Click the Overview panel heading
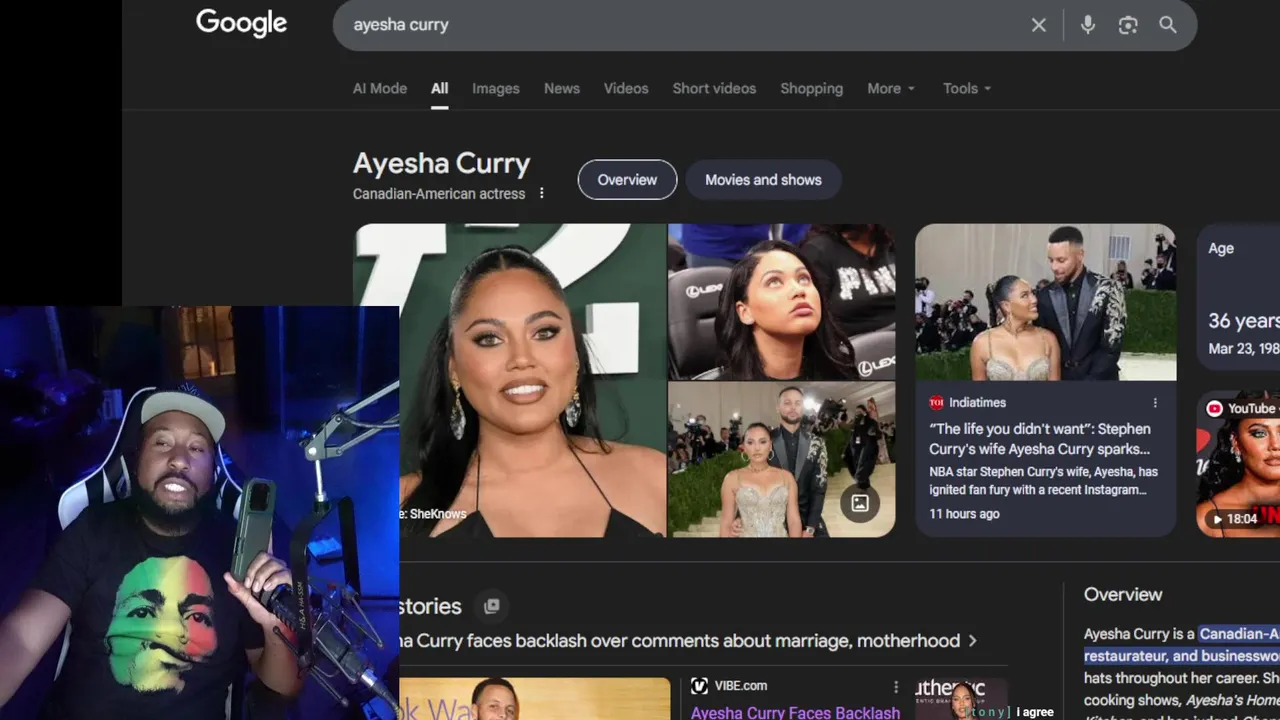 tap(1123, 594)
